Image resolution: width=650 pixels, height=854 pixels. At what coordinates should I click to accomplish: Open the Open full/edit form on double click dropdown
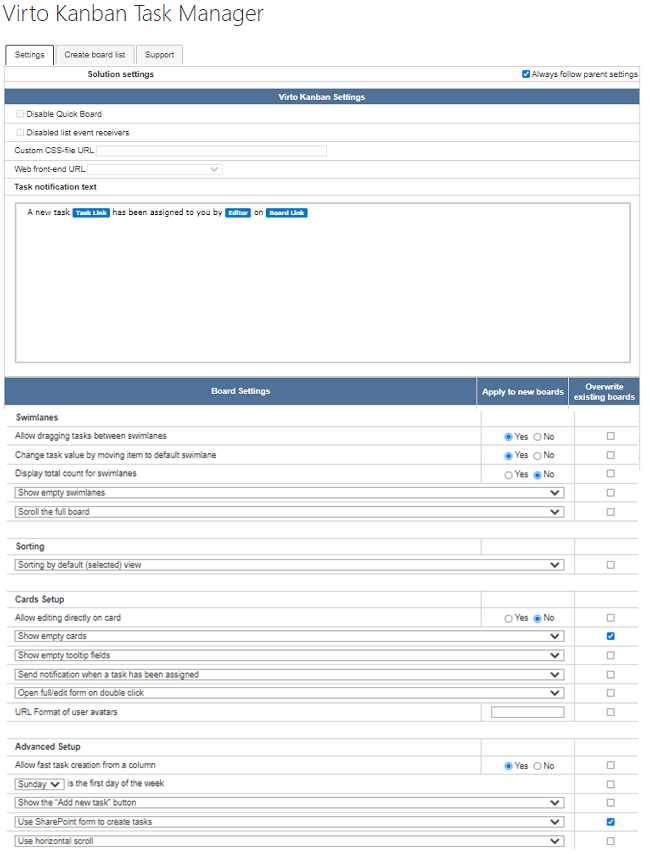(289, 693)
